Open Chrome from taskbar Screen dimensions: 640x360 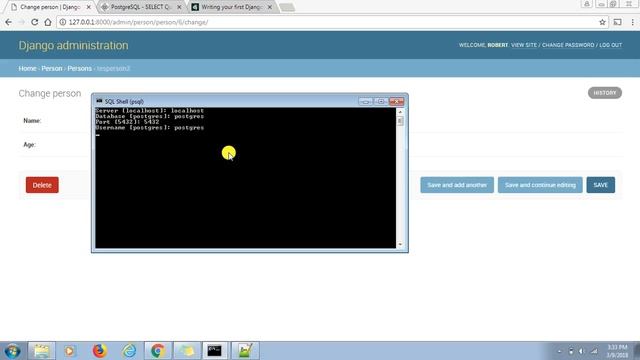tap(158, 351)
